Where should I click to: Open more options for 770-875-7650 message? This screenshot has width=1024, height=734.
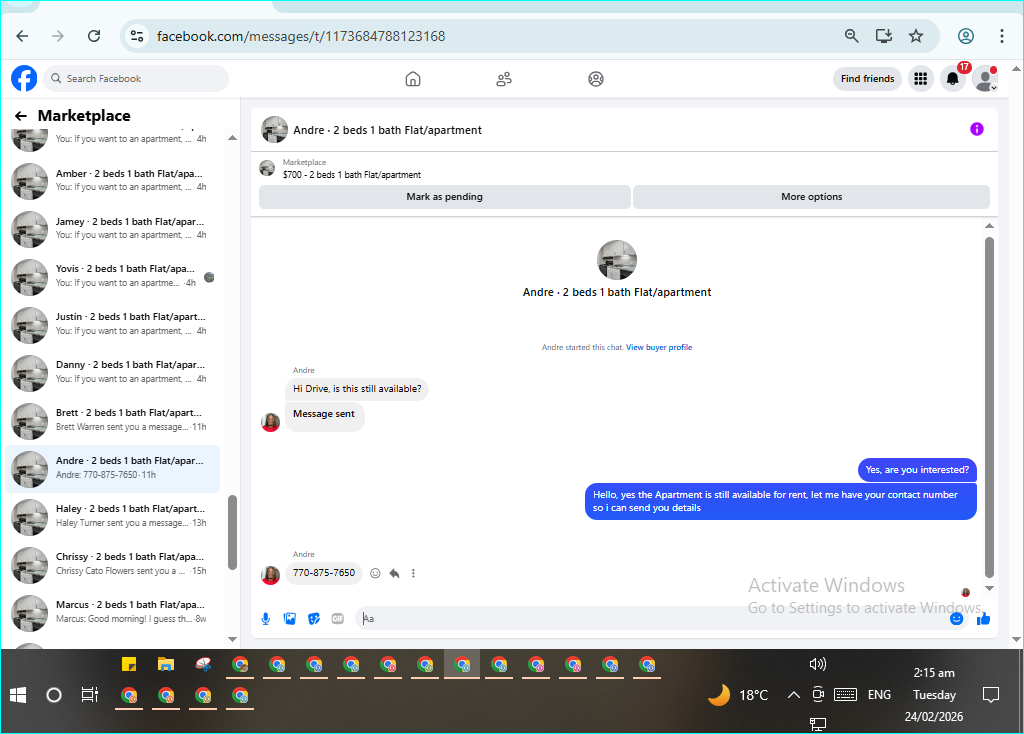(413, 573)
